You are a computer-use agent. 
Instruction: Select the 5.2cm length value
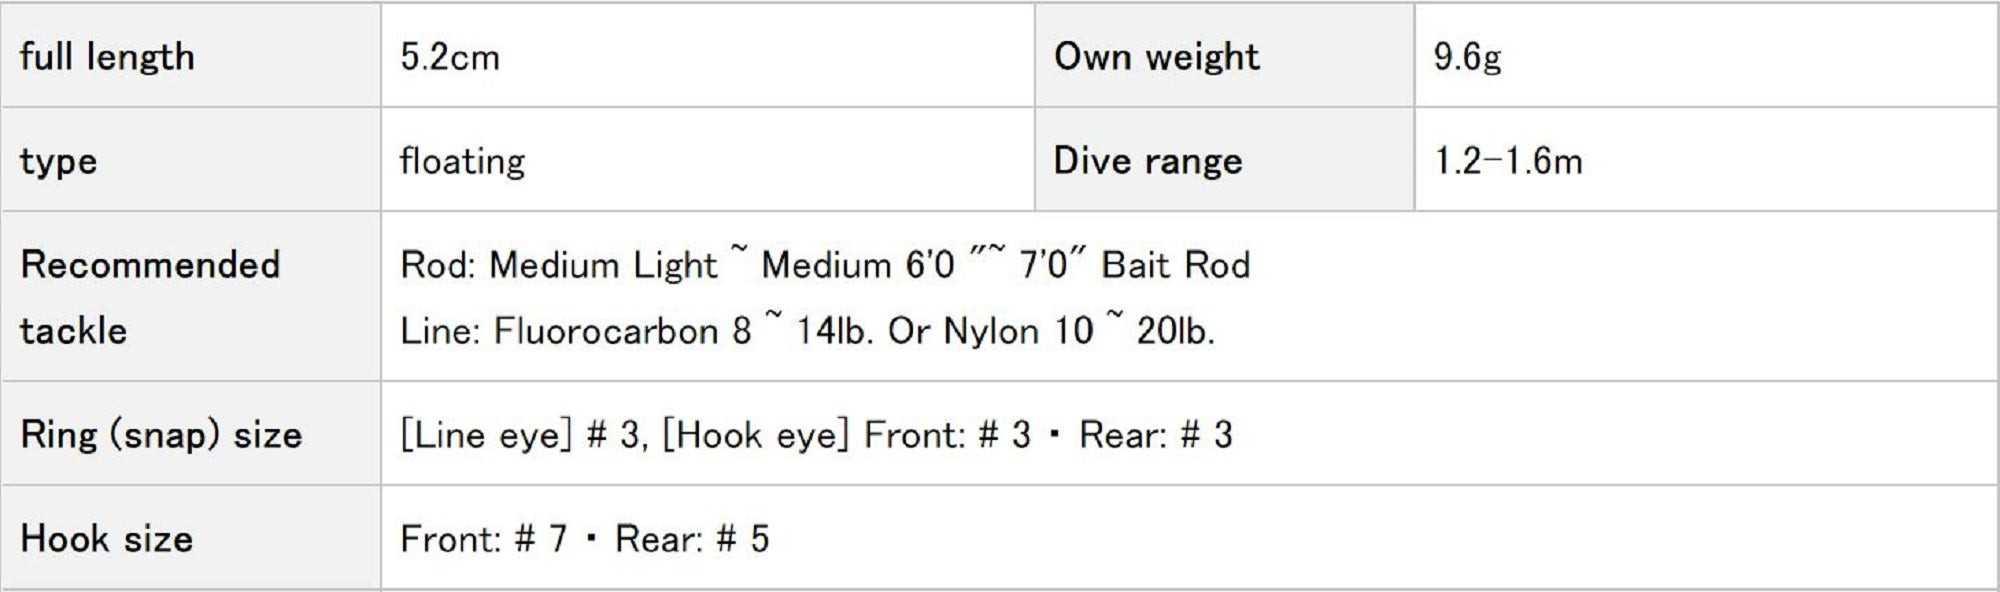(450, 57)
